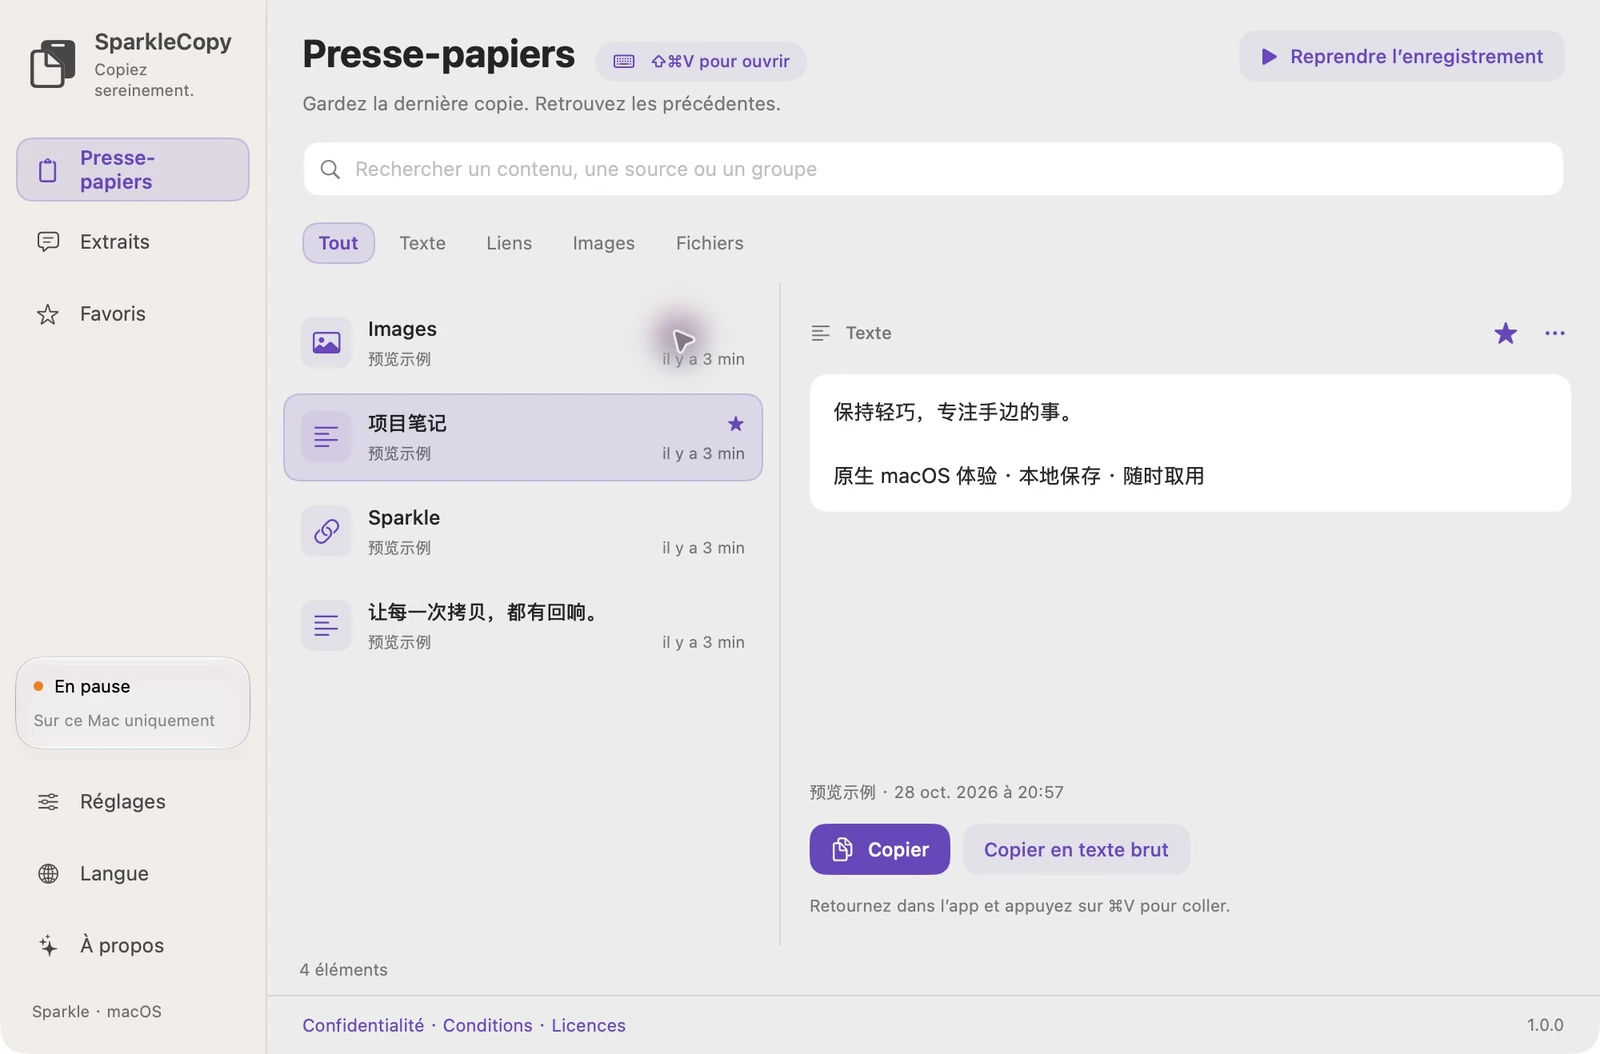Click the text icon of 让每一次拷贝 entry
The image size is (1600, 1054).
click(326, 626)
